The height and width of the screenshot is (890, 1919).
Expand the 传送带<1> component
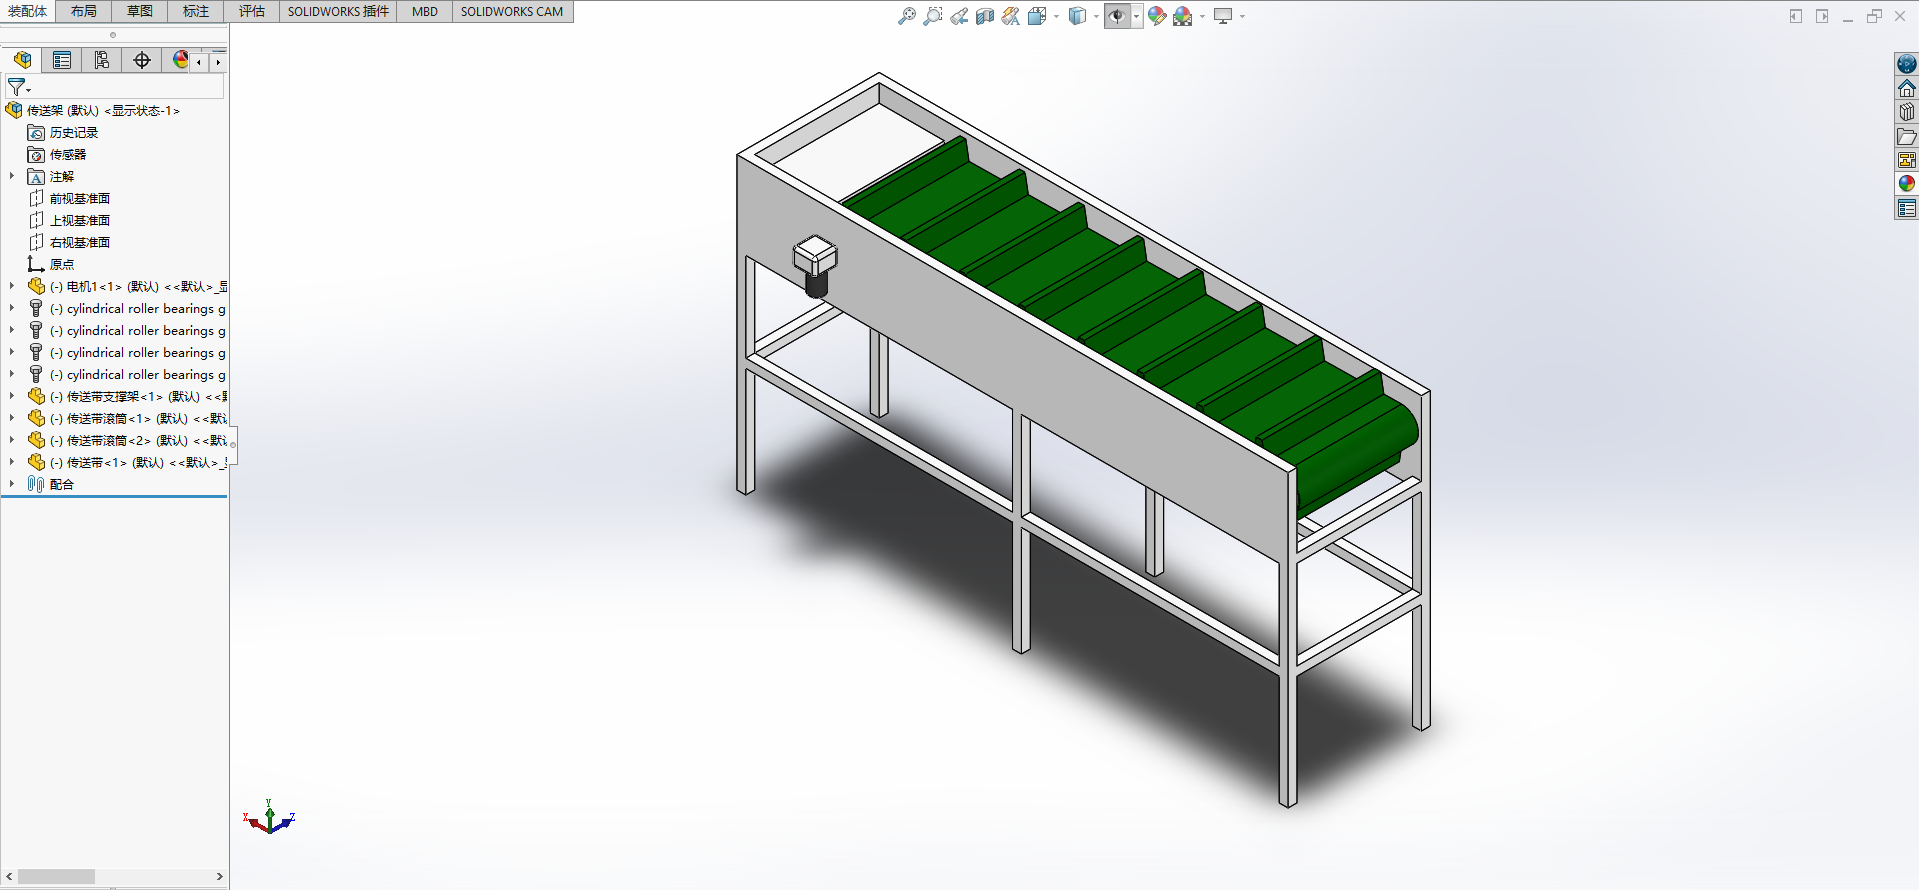pyautogui.click(x=12, y=462)
